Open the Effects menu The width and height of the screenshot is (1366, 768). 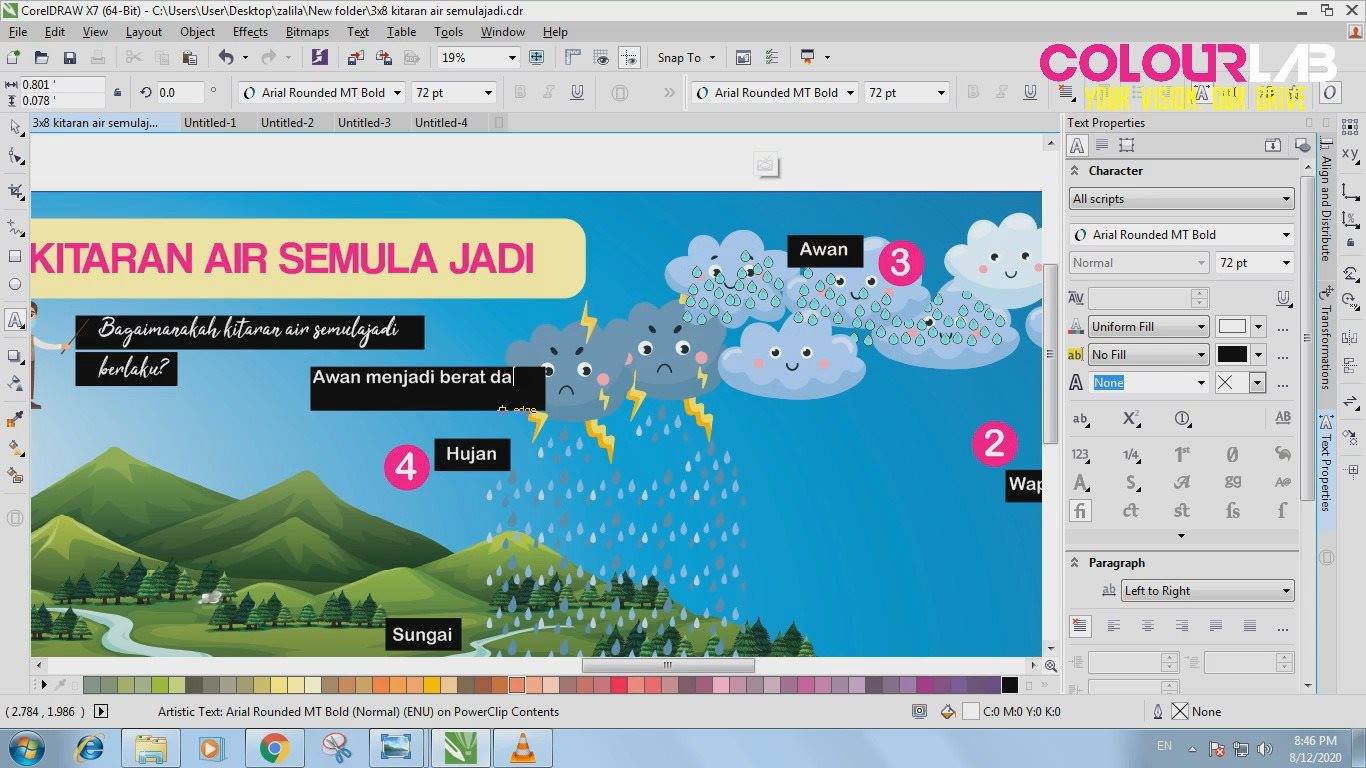coord(250,32)
